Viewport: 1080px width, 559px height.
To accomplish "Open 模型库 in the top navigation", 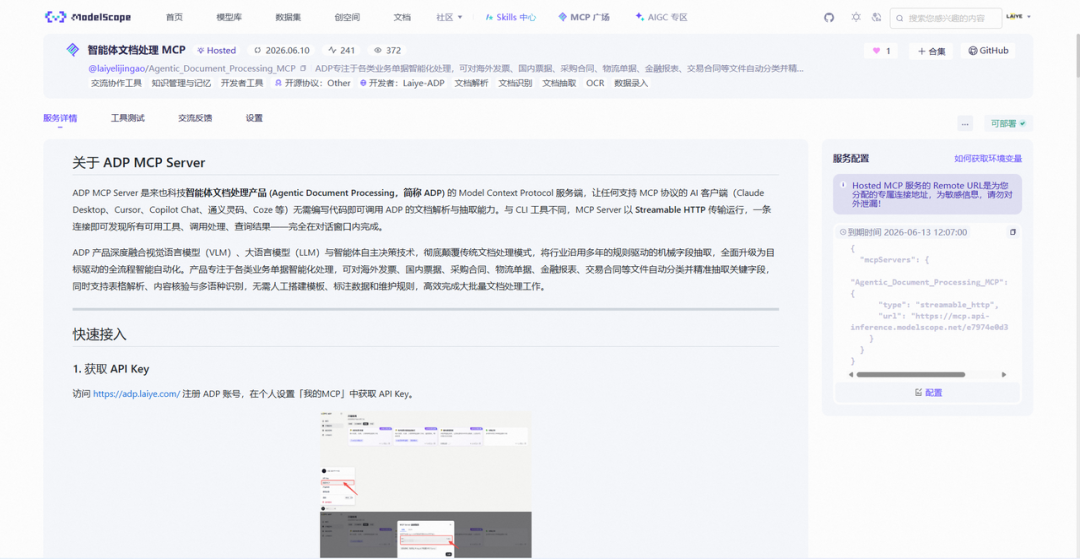I will coord(229,17).
